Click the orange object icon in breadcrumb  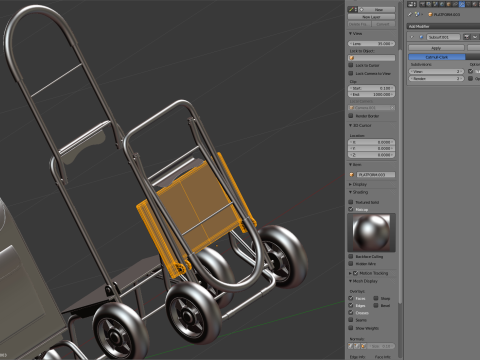click(x=430, y=14)
